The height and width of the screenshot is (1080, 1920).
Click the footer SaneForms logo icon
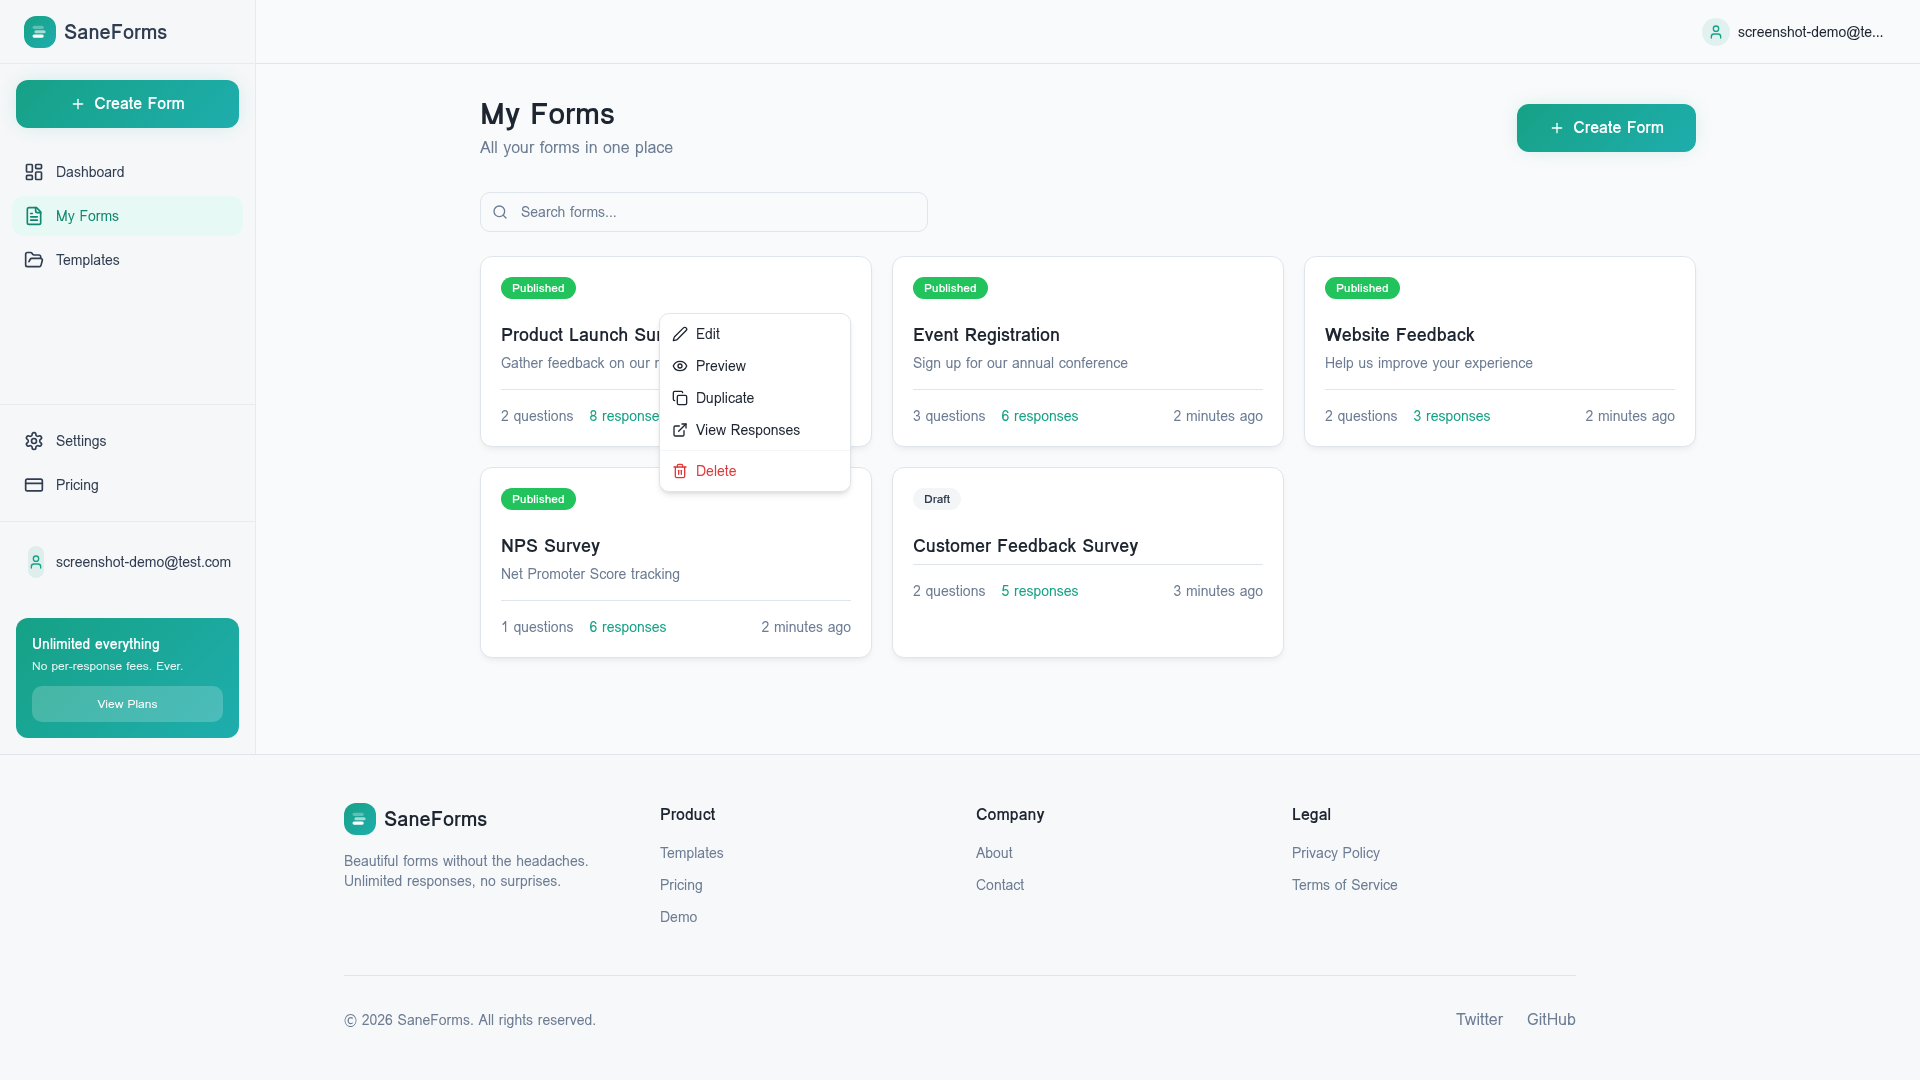coord(360,819)
